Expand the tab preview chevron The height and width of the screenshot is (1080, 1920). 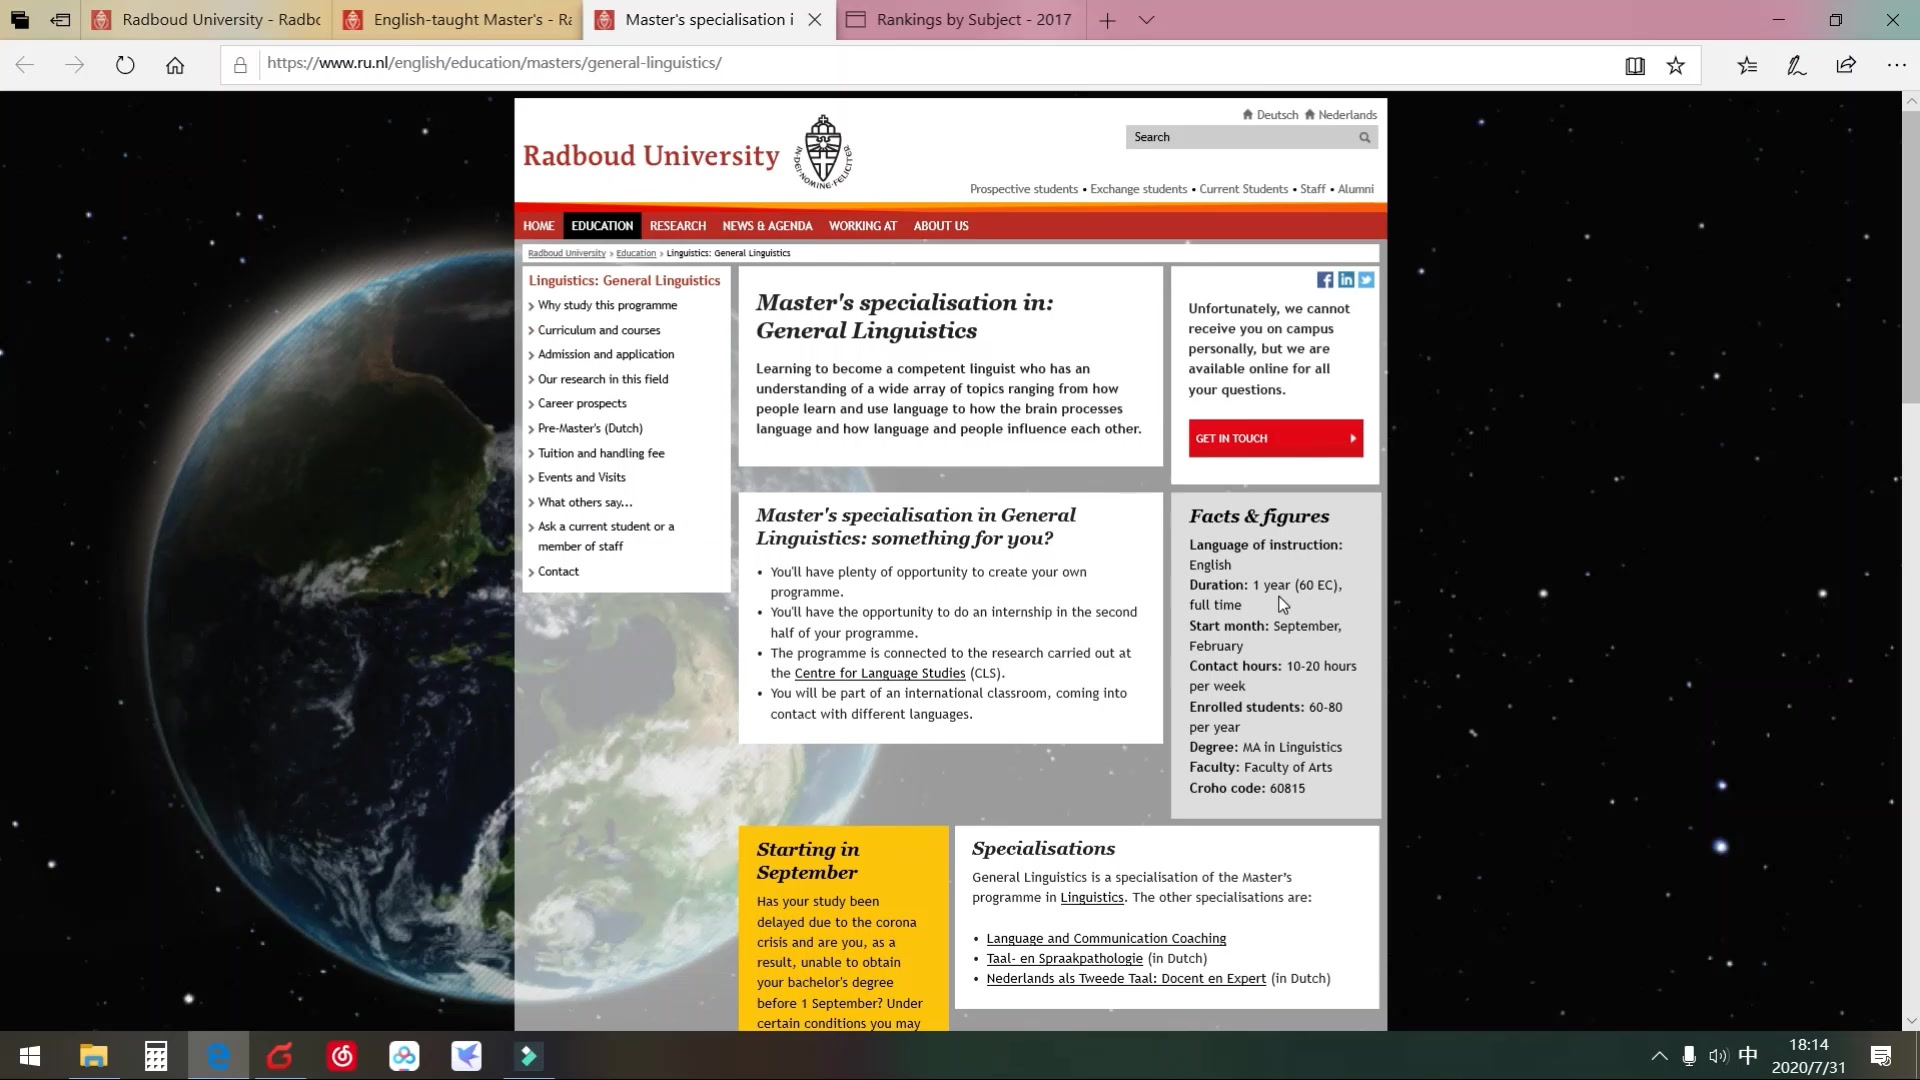pos(1146,20)
